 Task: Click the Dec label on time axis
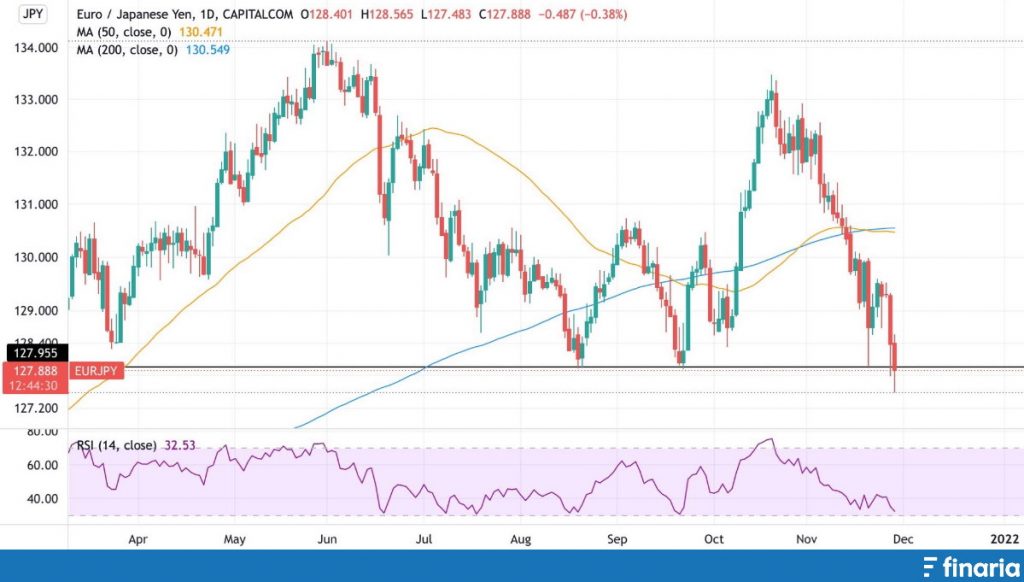(903, 539)
